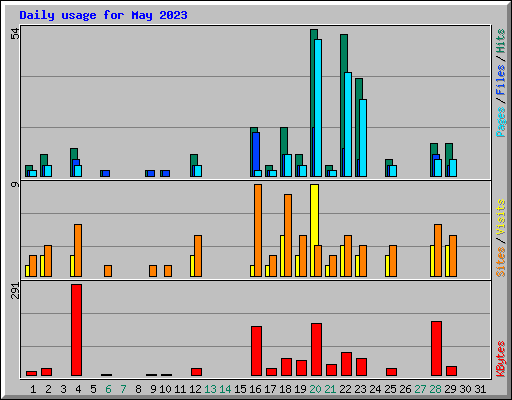Click the 'Files' legend label

coord(501,80)
